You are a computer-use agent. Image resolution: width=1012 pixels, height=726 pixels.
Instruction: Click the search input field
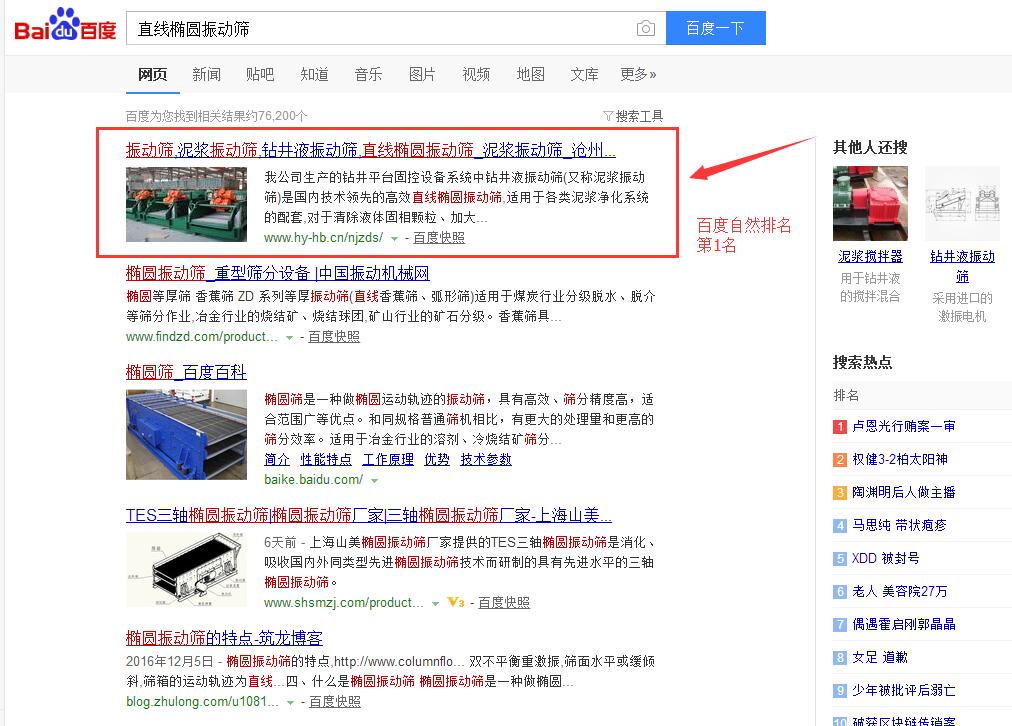(380, 29)
